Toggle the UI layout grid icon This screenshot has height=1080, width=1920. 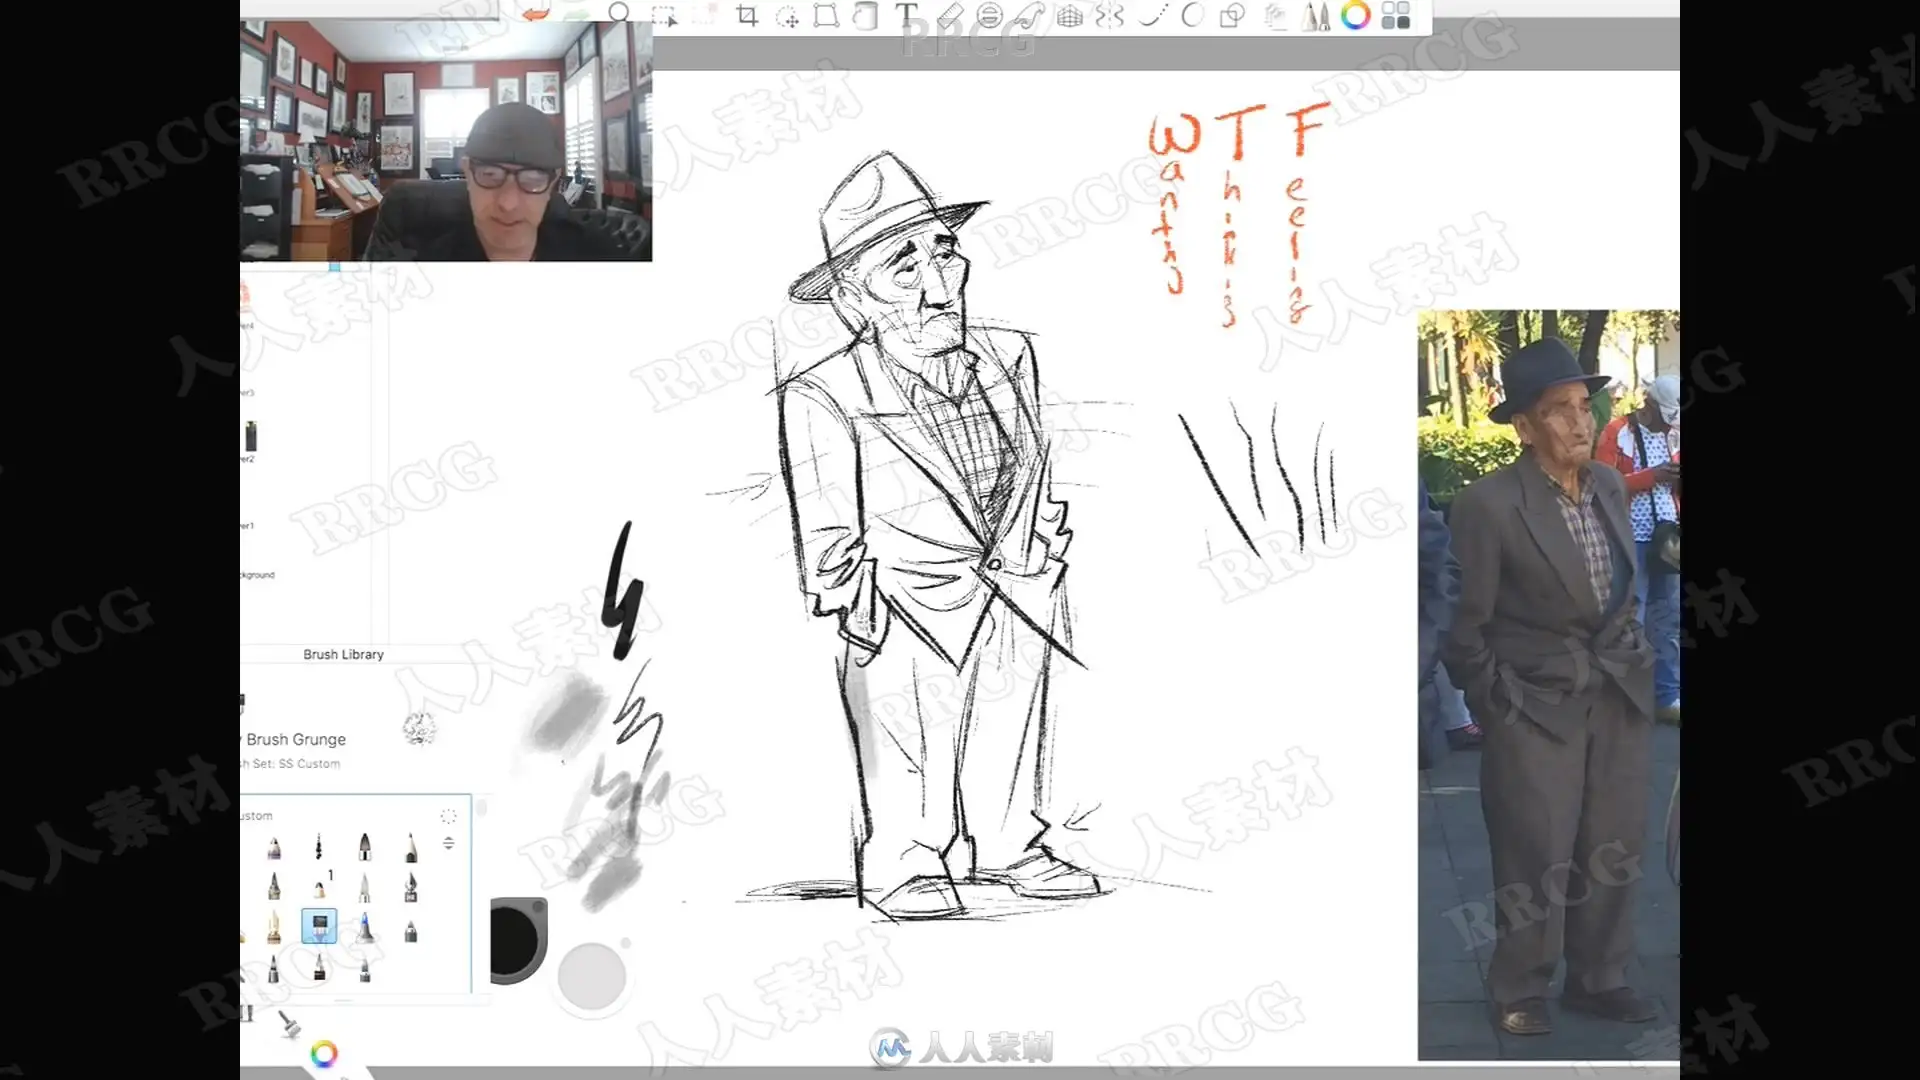tap(1395, 16)
